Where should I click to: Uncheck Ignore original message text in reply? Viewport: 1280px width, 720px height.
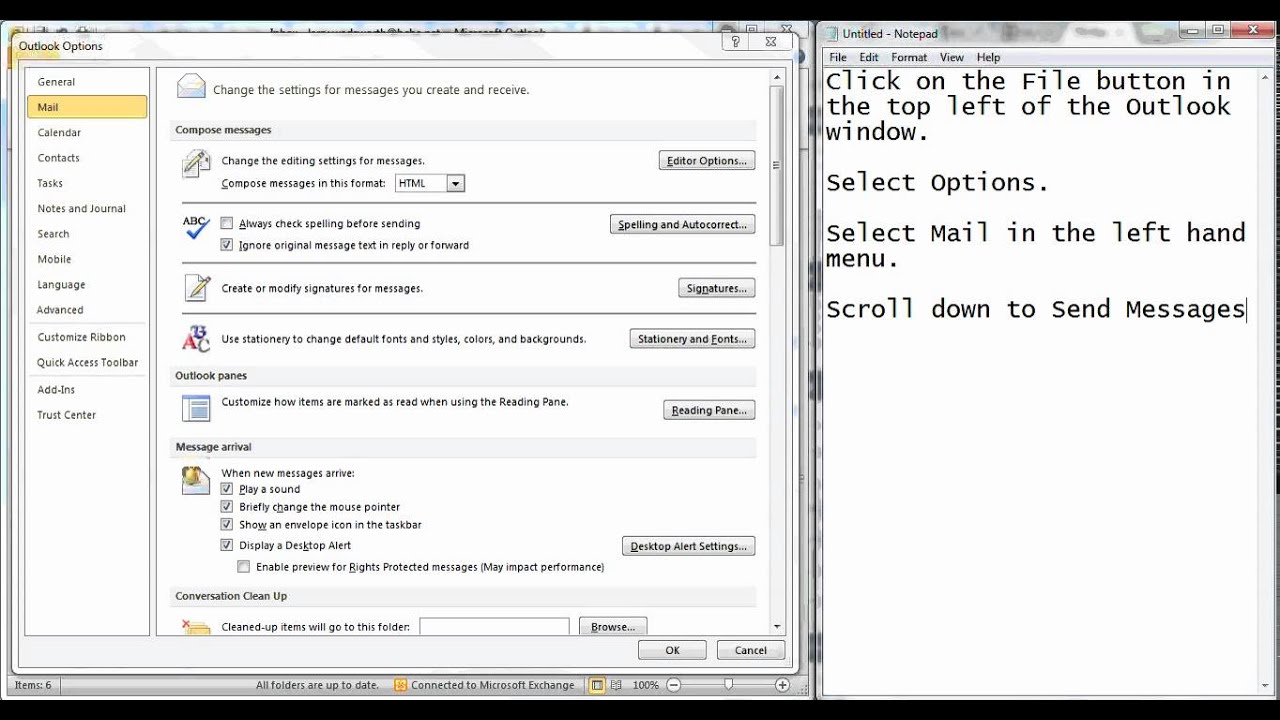click(x=227, y=245)
